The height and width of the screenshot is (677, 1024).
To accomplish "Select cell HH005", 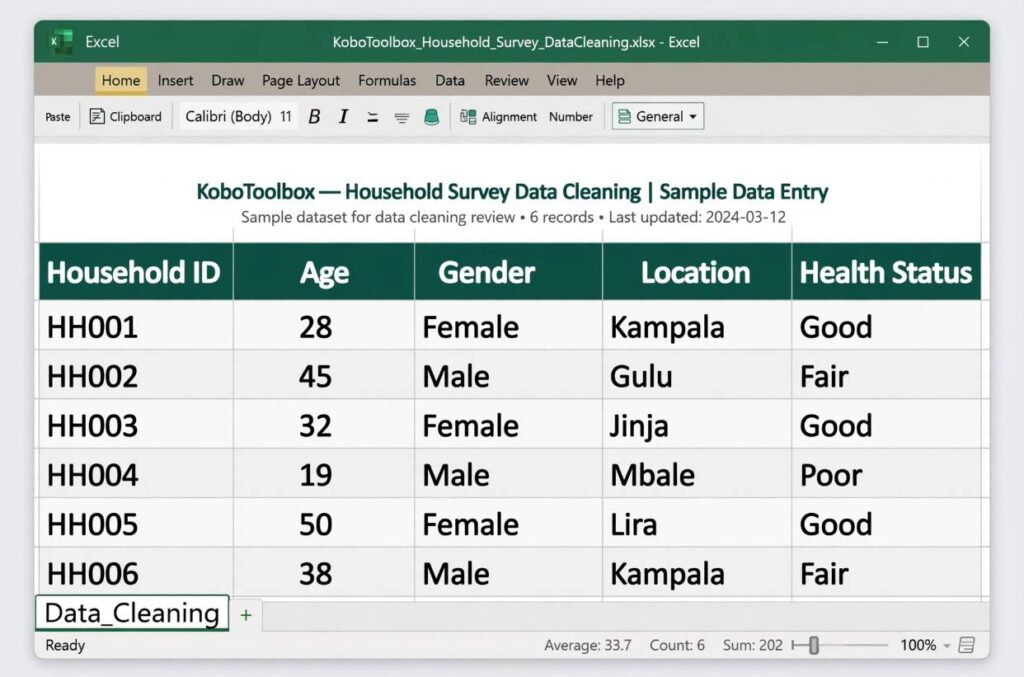I will point(136,524).
